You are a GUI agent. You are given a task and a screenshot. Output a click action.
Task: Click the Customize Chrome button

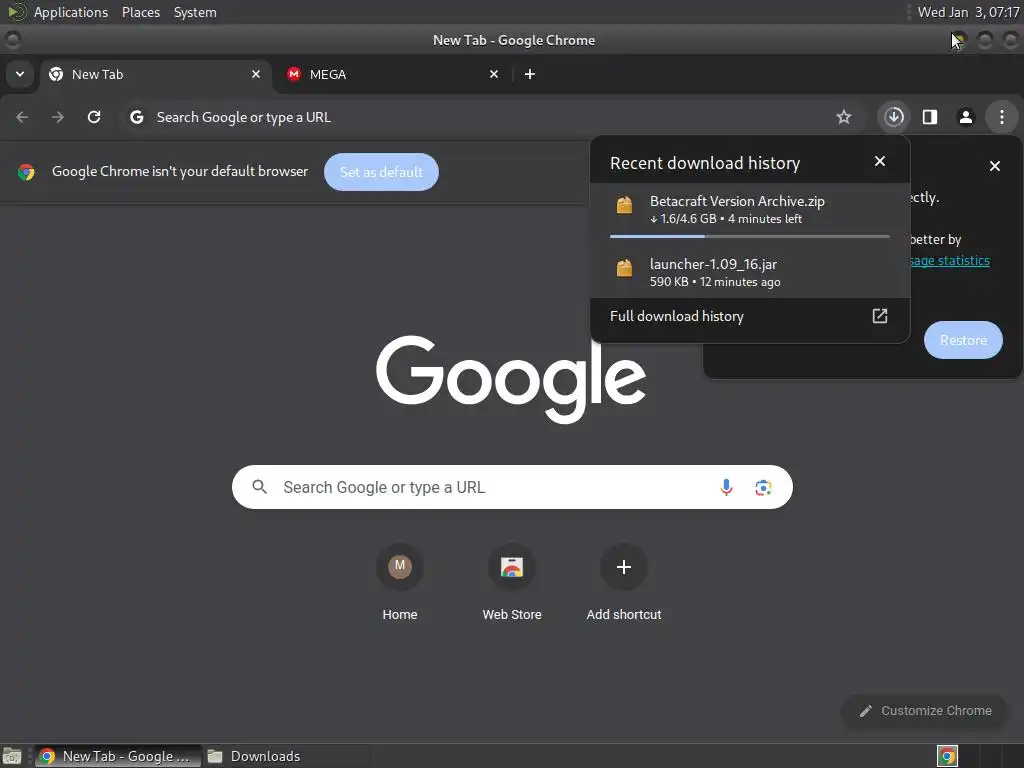coord(925,711)
